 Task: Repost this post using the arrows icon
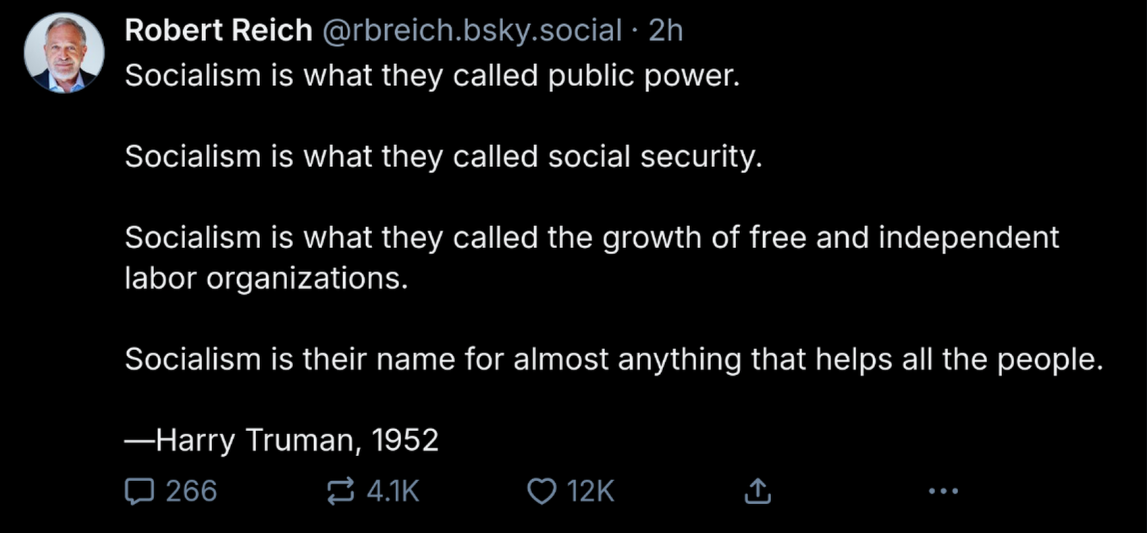tap(340, 491)
